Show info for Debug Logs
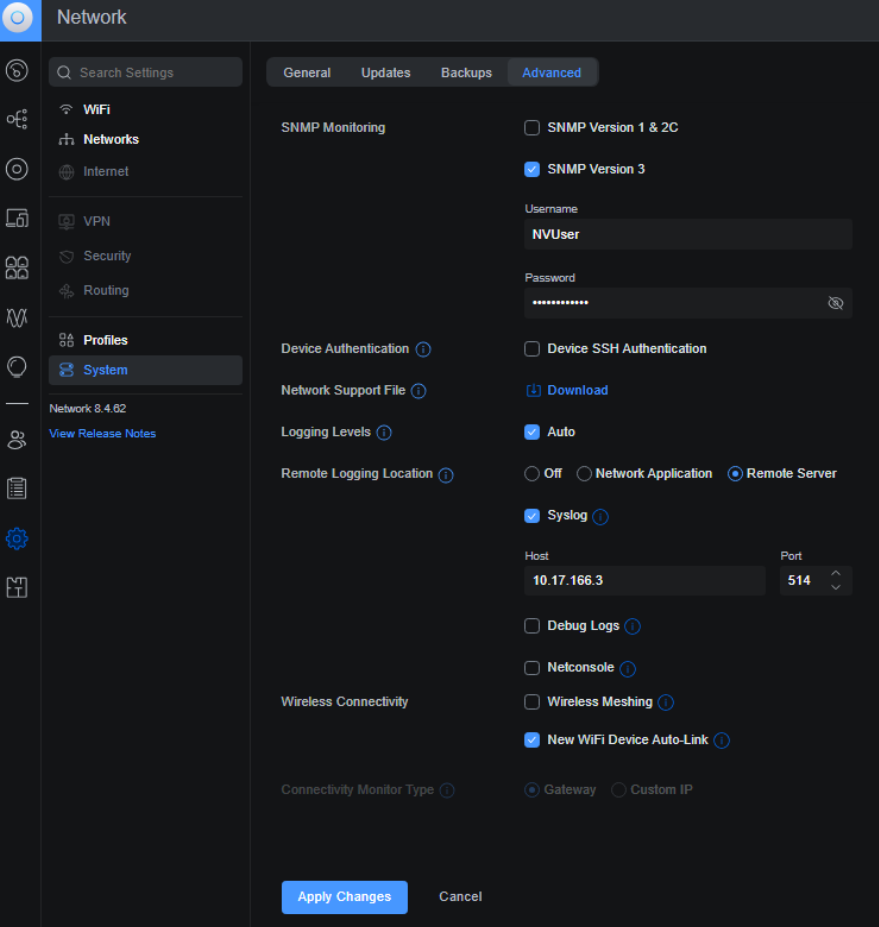 [633, 626]
